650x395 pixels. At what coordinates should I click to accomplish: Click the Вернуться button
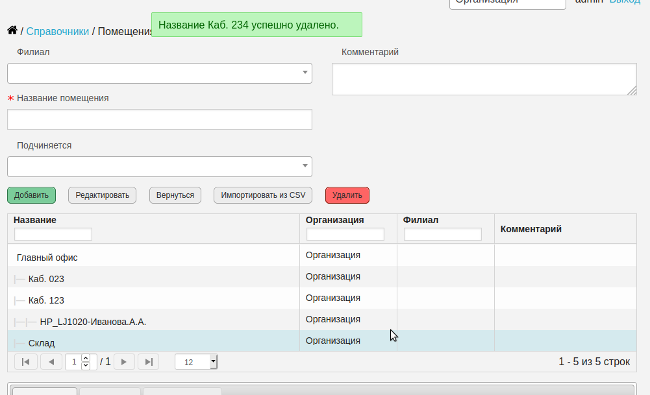coord(175,195)
